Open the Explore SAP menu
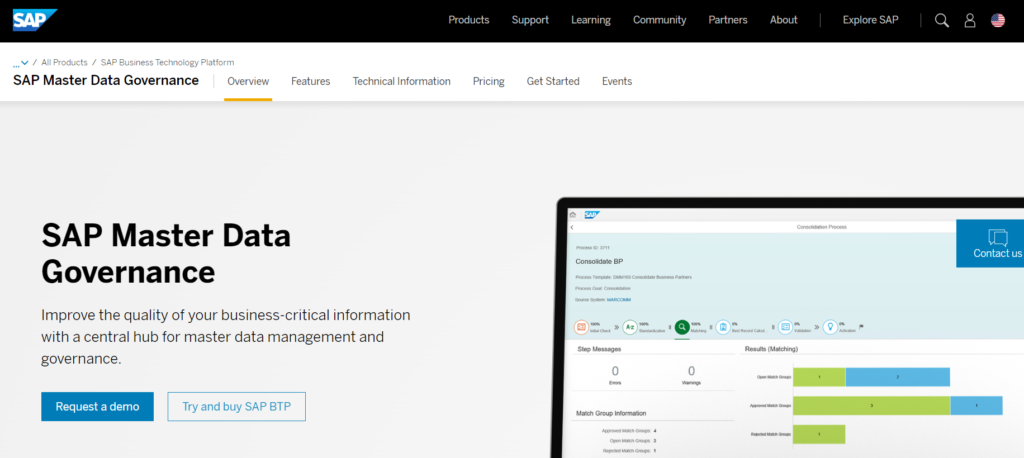This screenshot has width=1024, height=458. (x=871, y=20)
